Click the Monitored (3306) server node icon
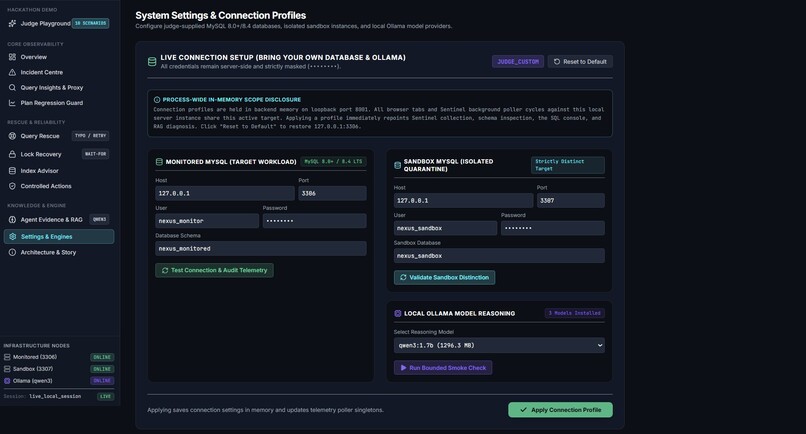Viewport: 806px width, 434px height. [7, 357]
